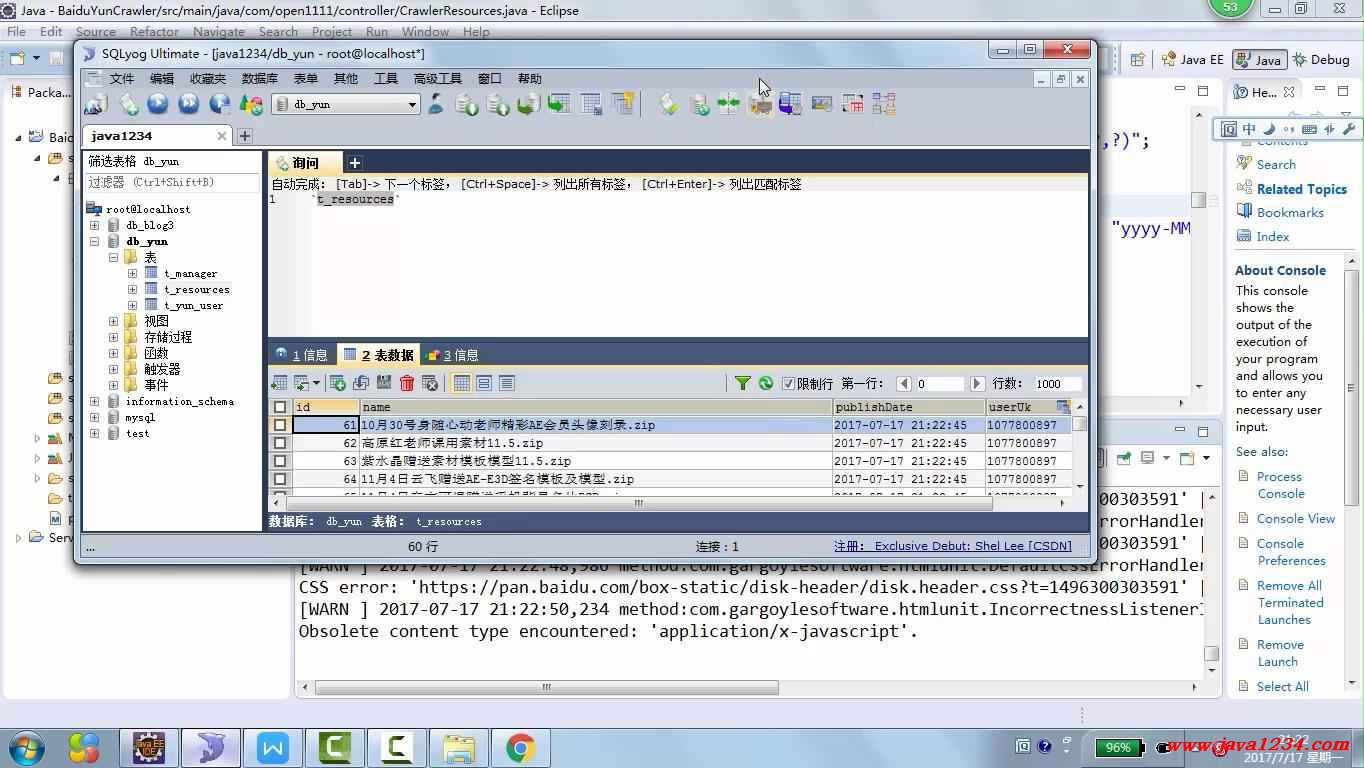Viewport: 1364px width, 768px height.
Task: Switch to the 2 表数据 tab
Action: coord(377,355)
